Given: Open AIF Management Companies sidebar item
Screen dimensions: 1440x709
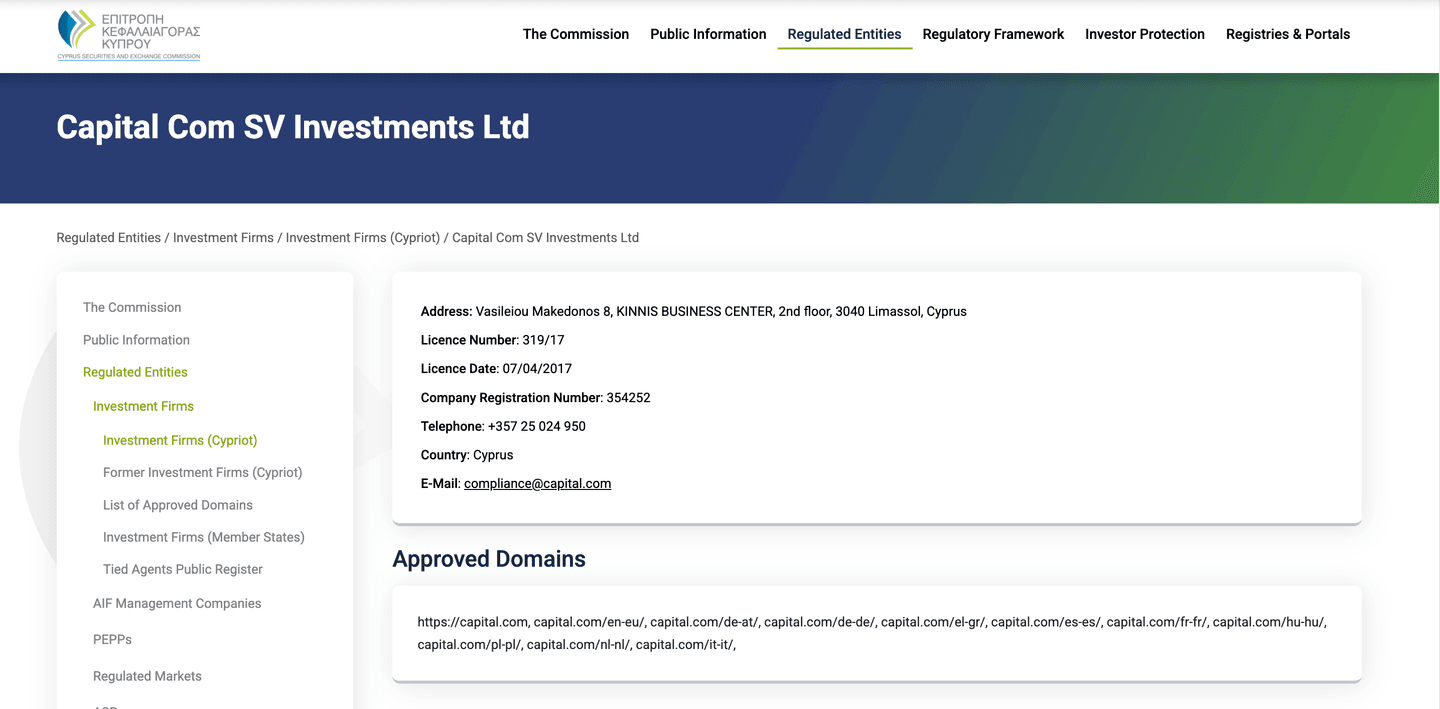Looking at the screenshot, I should pos(177,604).
